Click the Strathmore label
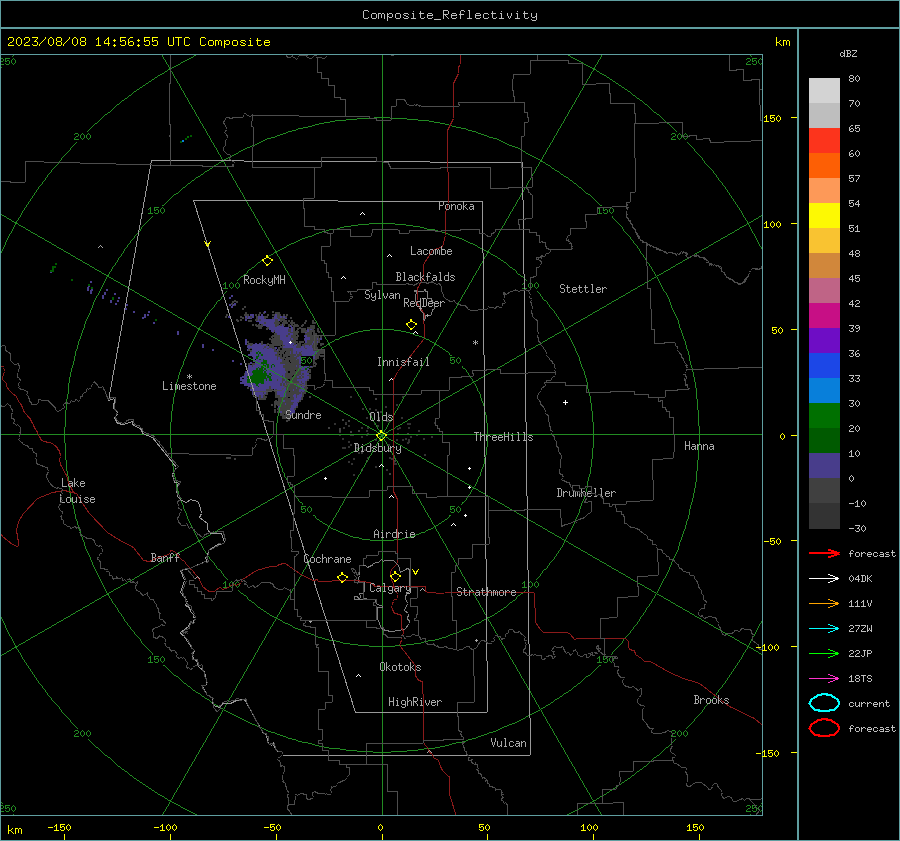 pyautogui.click(x=486, y=592)
